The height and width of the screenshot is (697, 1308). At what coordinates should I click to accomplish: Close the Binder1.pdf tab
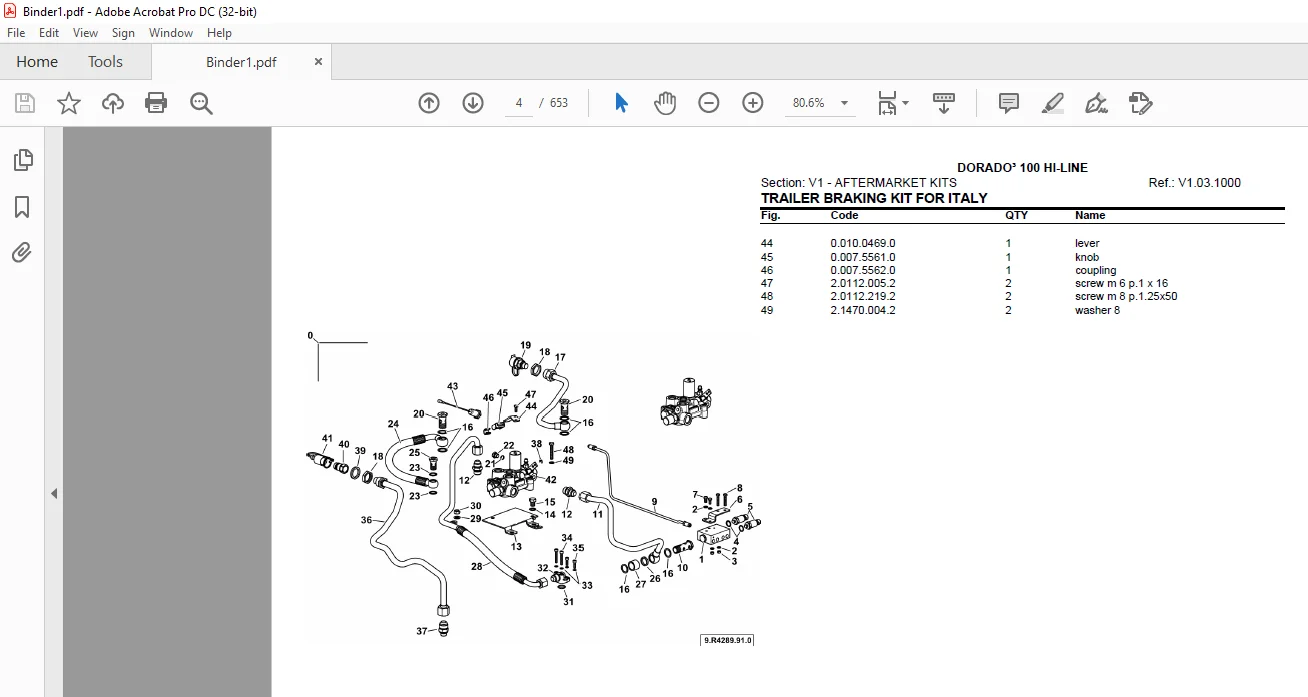(x=318, y=61)
